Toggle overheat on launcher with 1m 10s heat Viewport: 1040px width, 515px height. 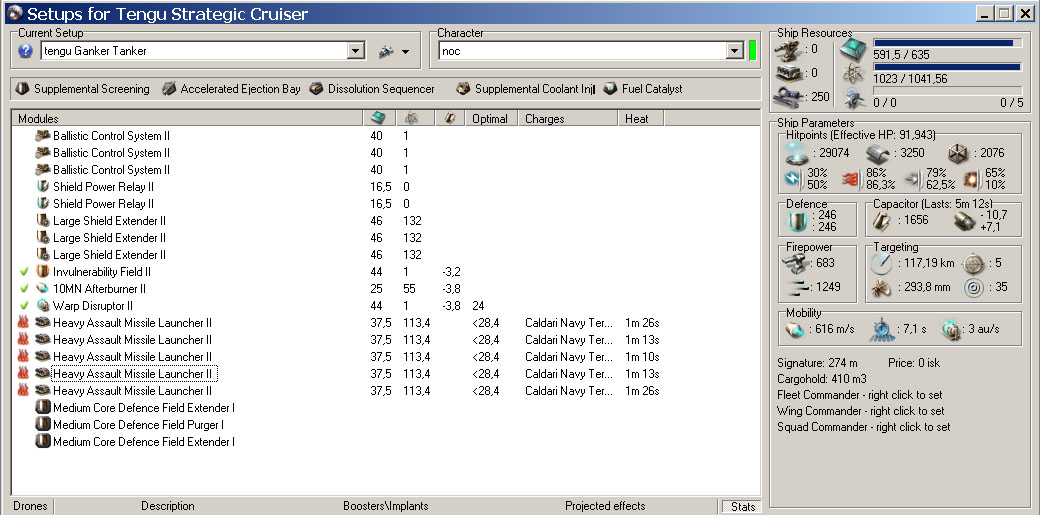(24, 357)
